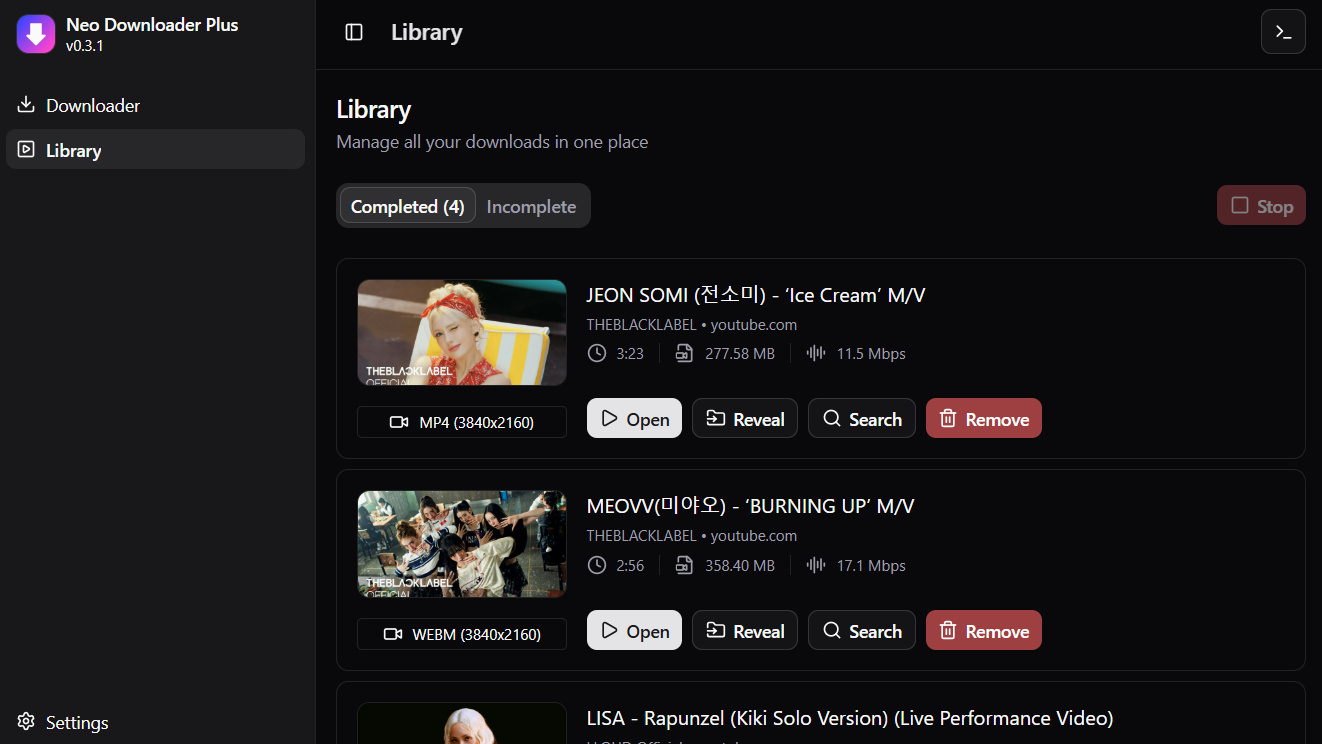Click the MEOVV BURNING UP thumbnail
Screen dimensions: 1322x744
point(462,544)
